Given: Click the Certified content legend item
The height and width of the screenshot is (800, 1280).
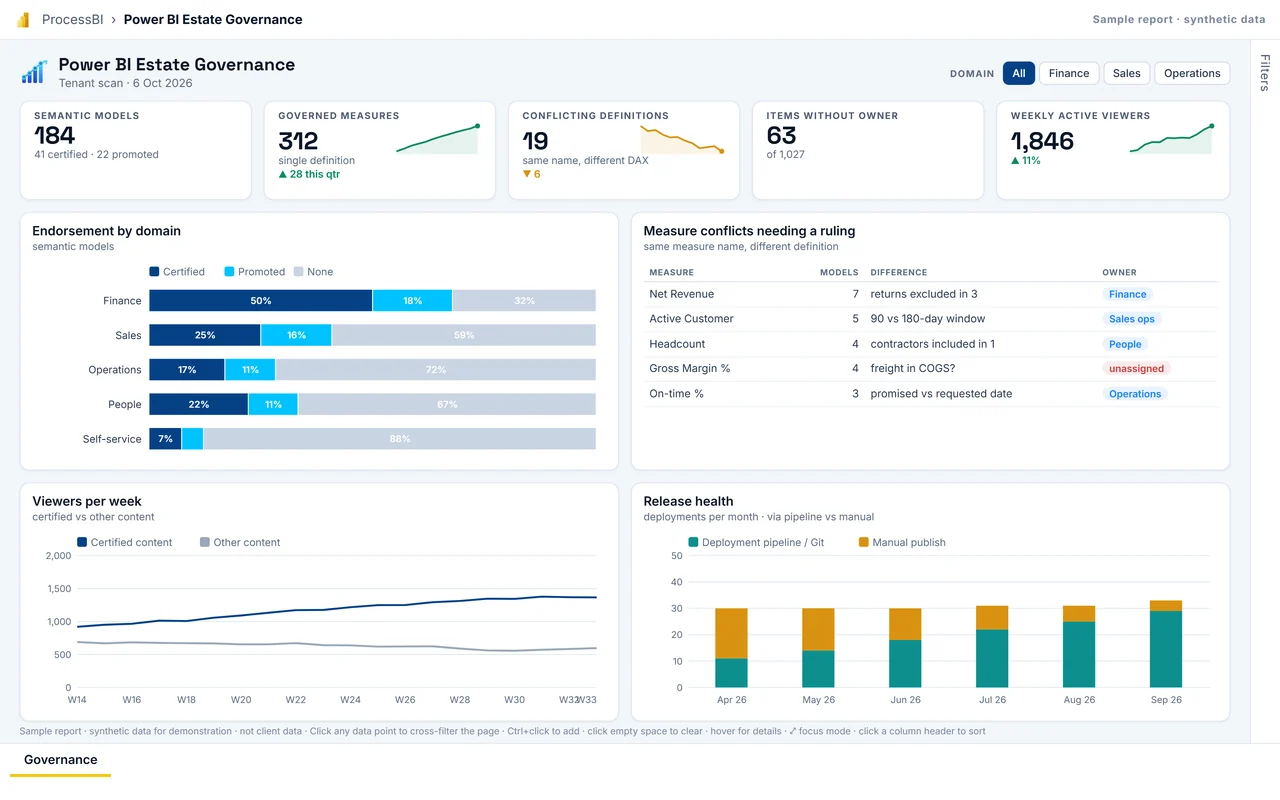Looking at the screenshot, I should click(125, 542).
